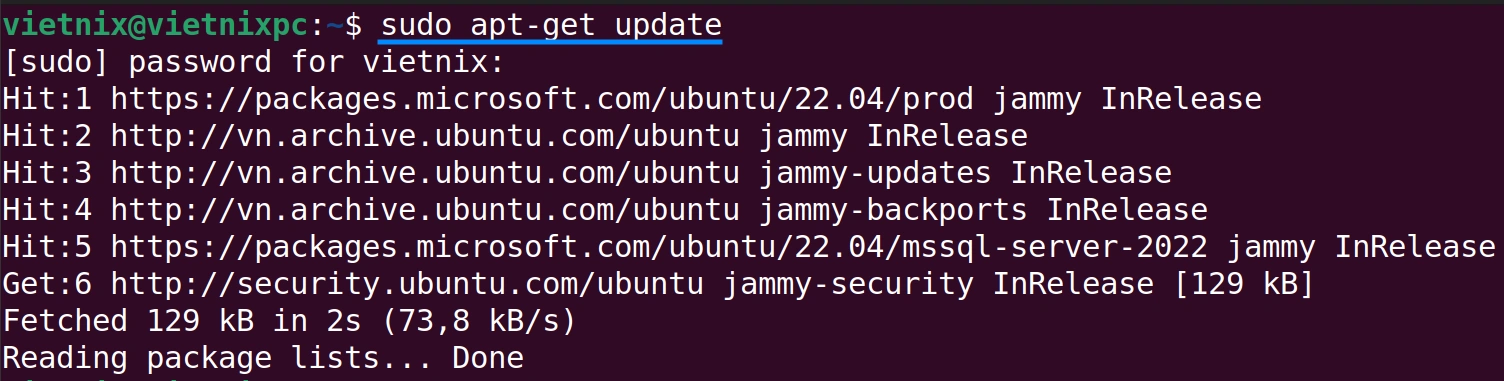The width and height of the screenshot is (1504, 381).
Task: Click the dollar sign prompt symbol
Action: pyautogui.click(x=355, y=25)
